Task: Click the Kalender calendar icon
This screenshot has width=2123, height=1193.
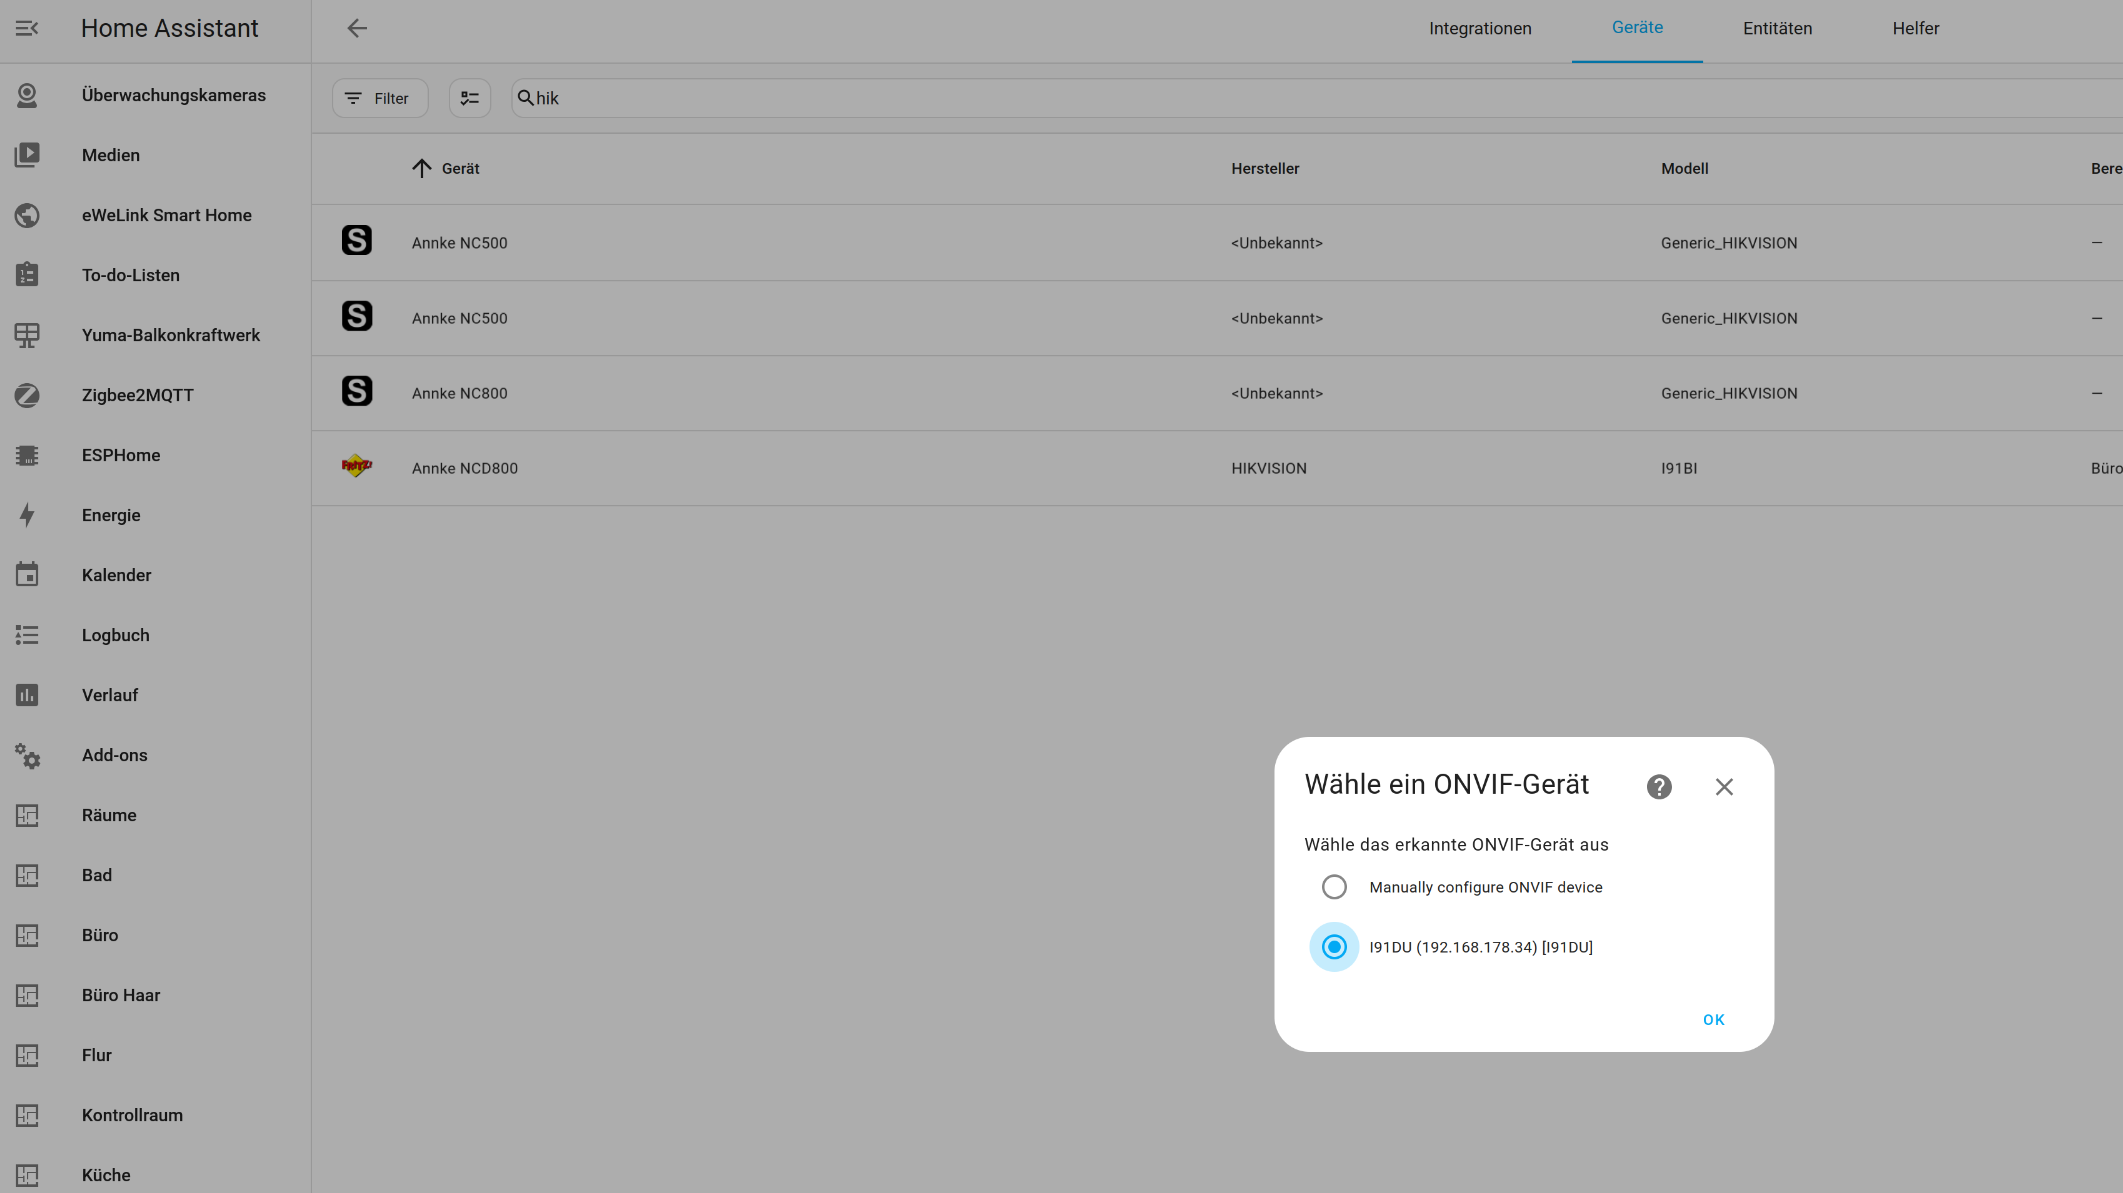Action: coord(27,575)
